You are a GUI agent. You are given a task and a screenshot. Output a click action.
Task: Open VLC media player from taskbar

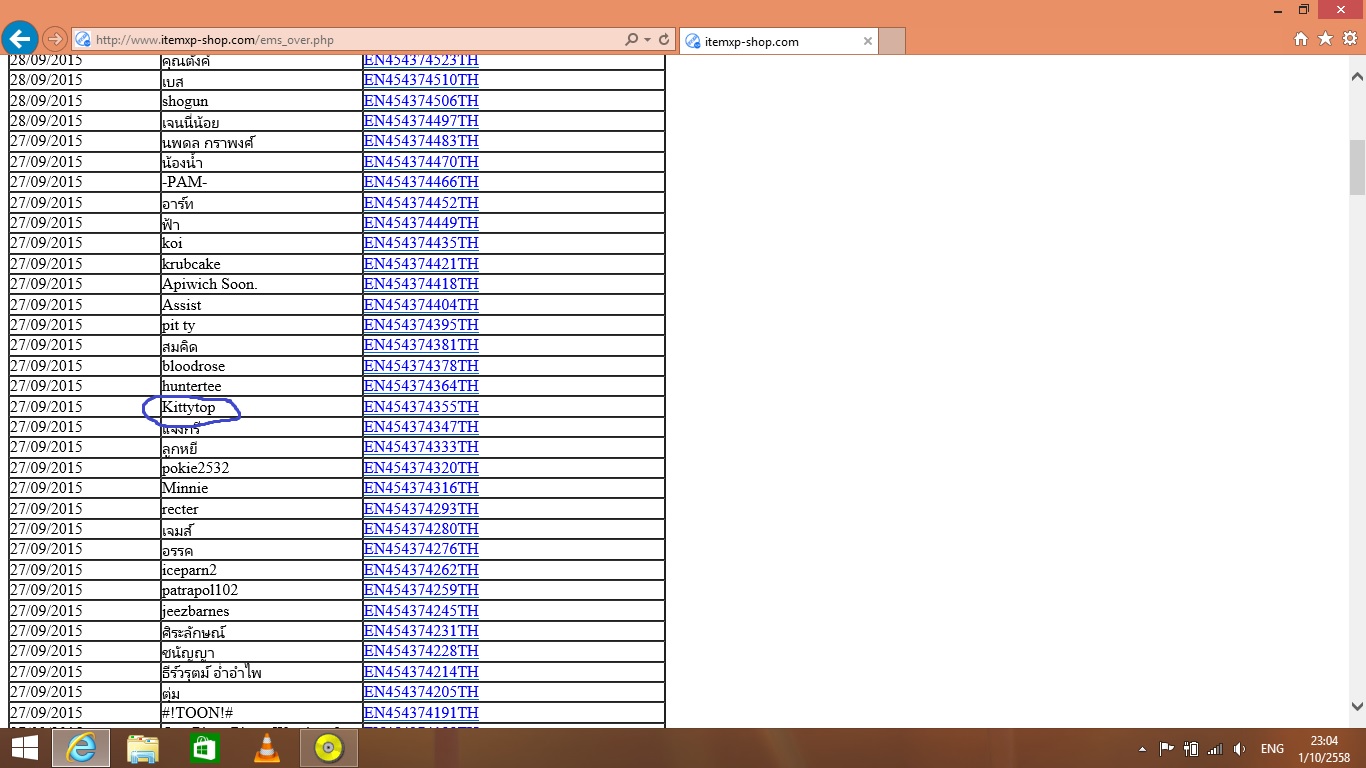point(267,748)
